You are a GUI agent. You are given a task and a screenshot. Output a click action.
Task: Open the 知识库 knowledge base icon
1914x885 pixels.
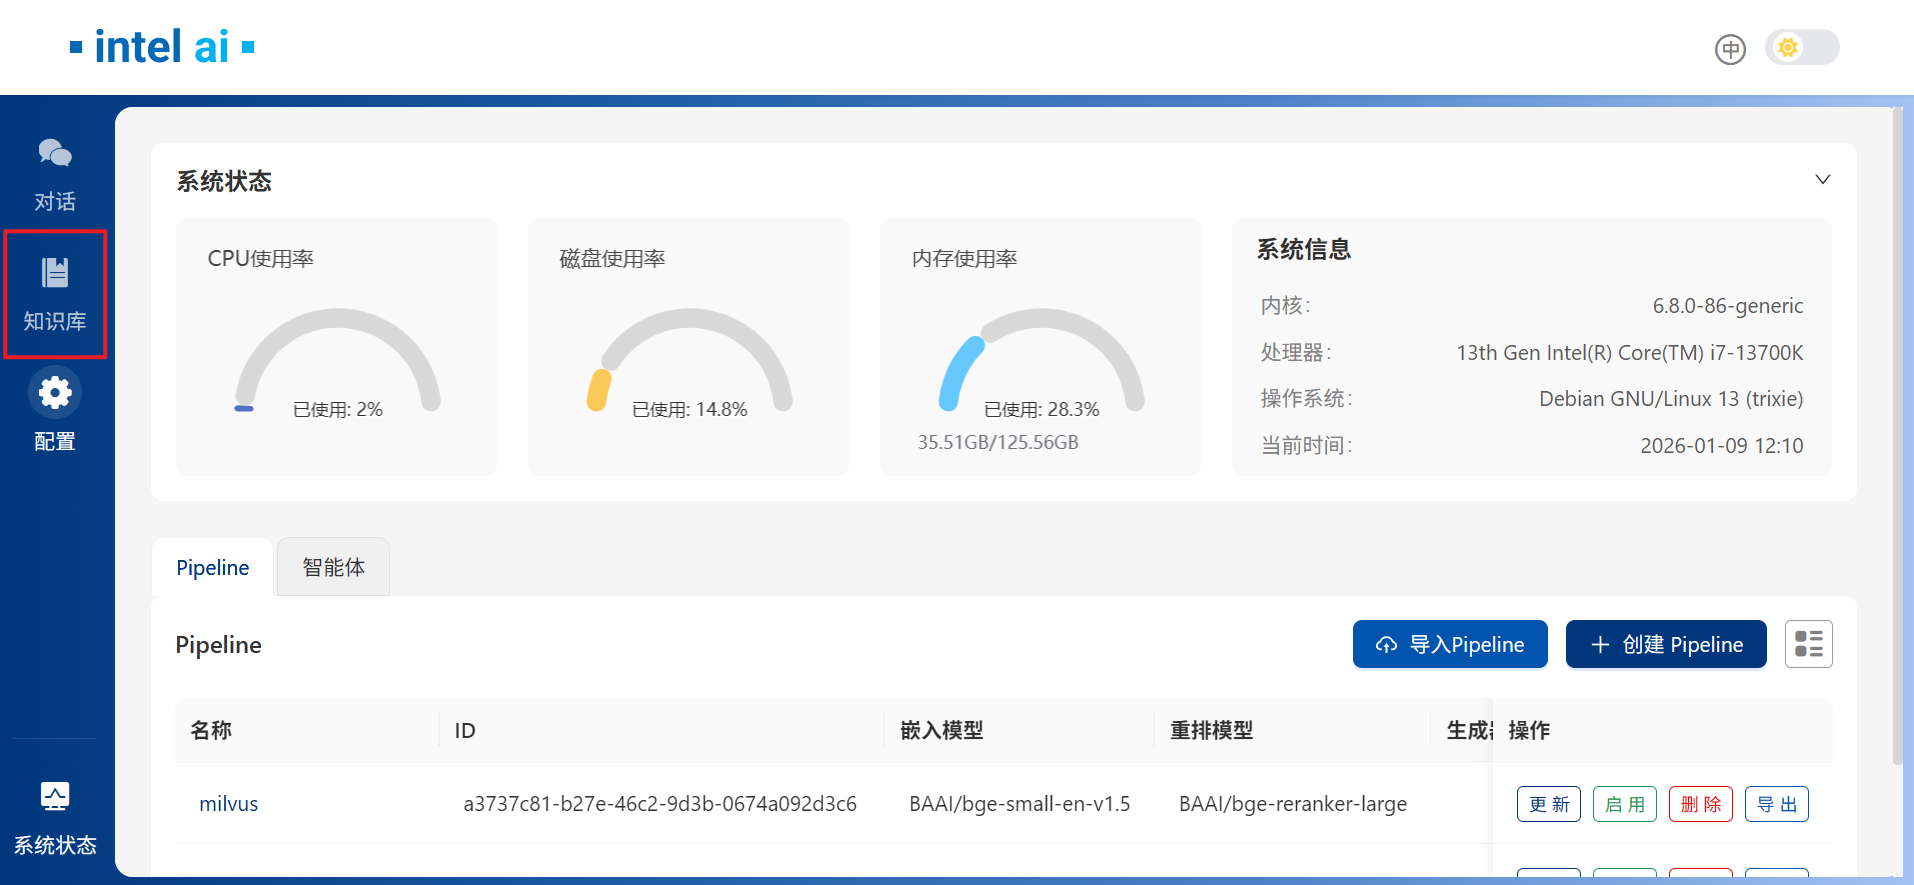tap(55, 273)
